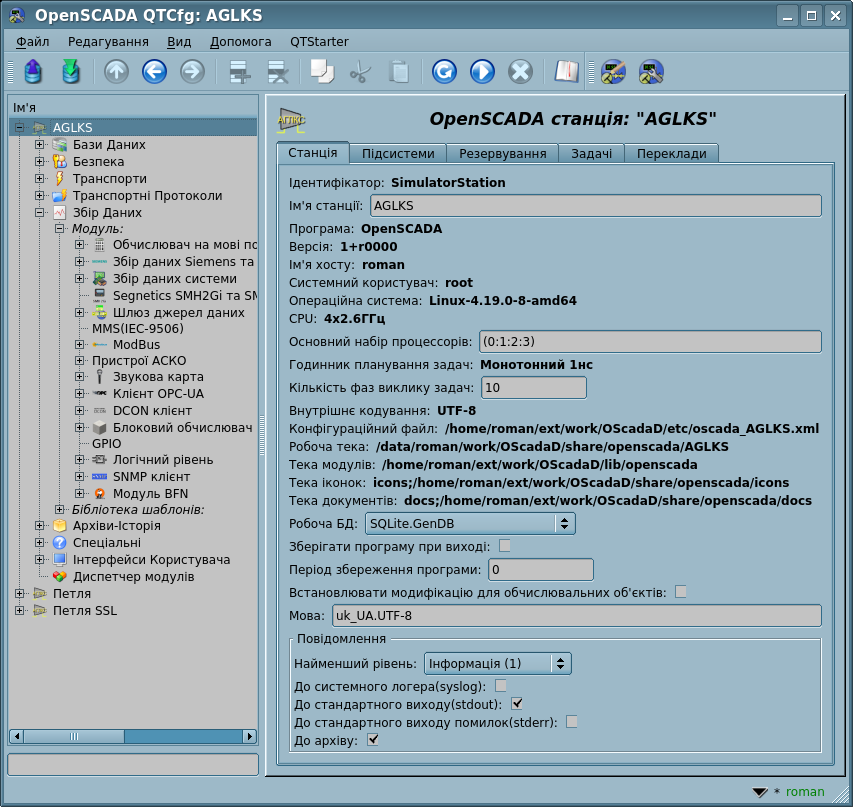
Task: Click the Ім'я станції input field
Action: point(596,206)
